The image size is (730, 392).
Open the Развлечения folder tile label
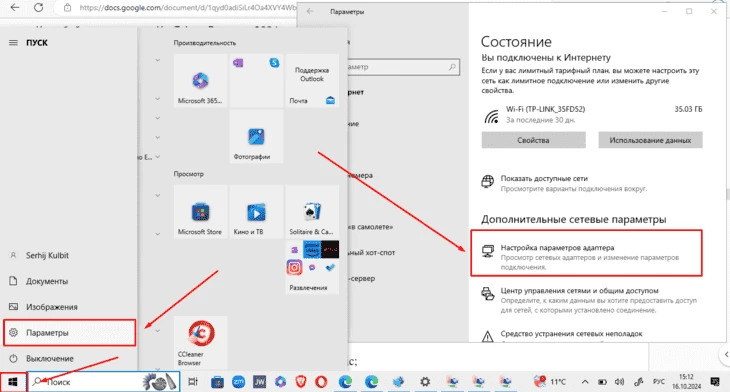pyautogui.click(x=308, y=288)
